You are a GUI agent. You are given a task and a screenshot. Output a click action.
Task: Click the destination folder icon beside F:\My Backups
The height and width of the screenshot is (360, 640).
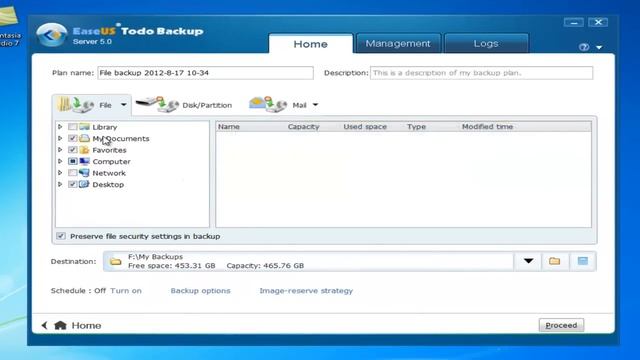pos(116,262)
